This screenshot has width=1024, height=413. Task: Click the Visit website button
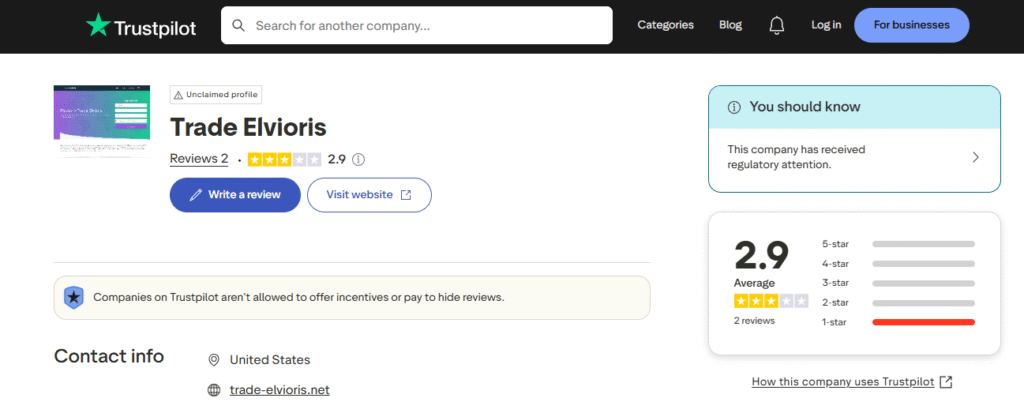coord(369,195)
